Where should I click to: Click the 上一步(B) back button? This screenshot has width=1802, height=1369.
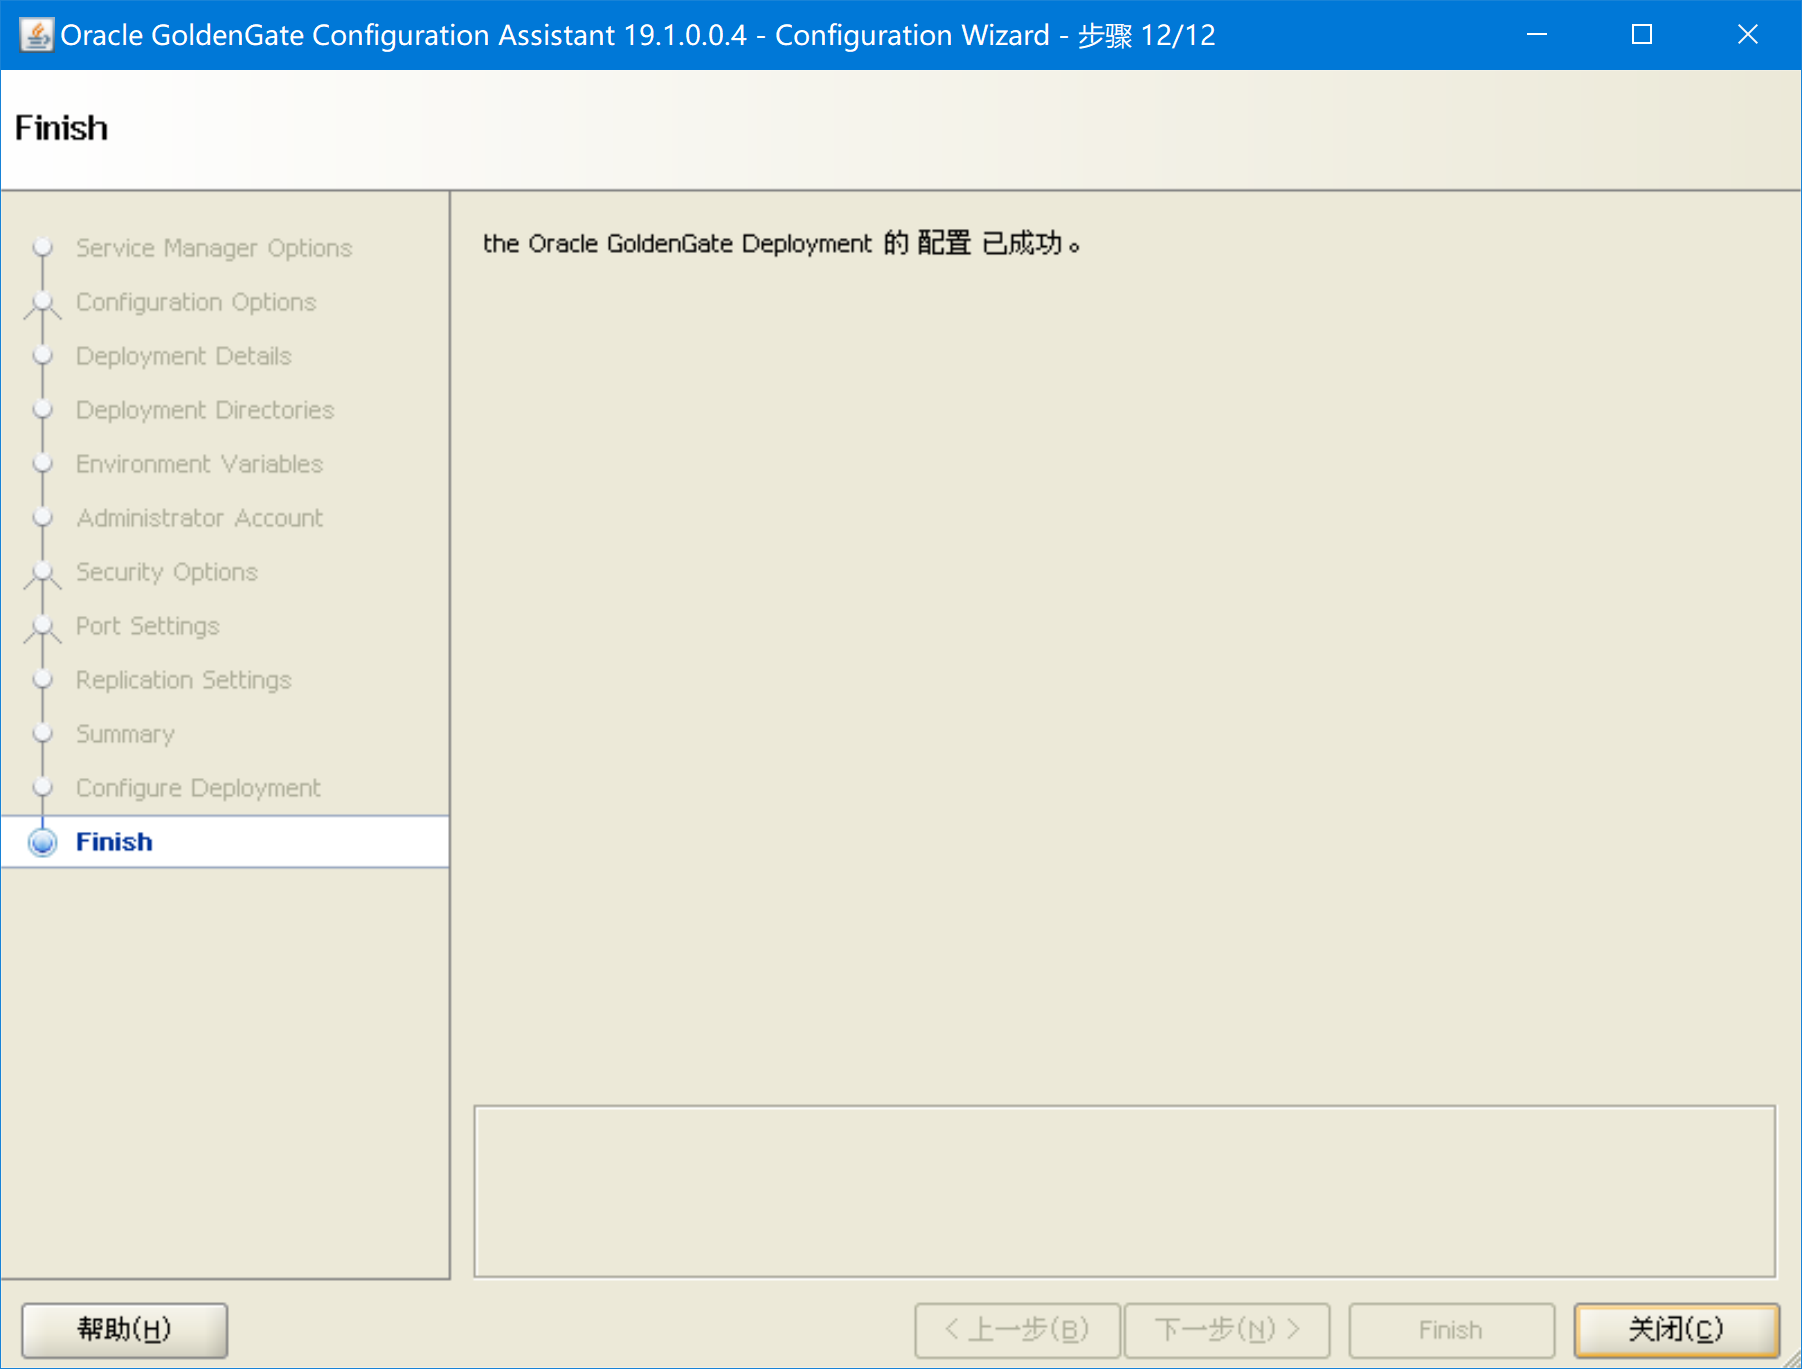coord(1017,1330)
